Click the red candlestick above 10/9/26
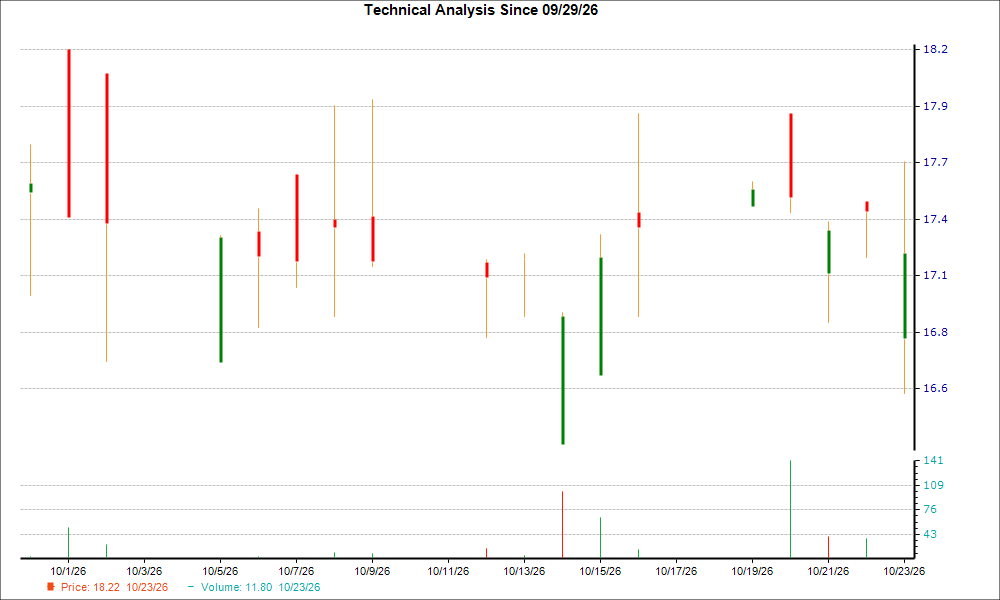 [x=373, y=239]
